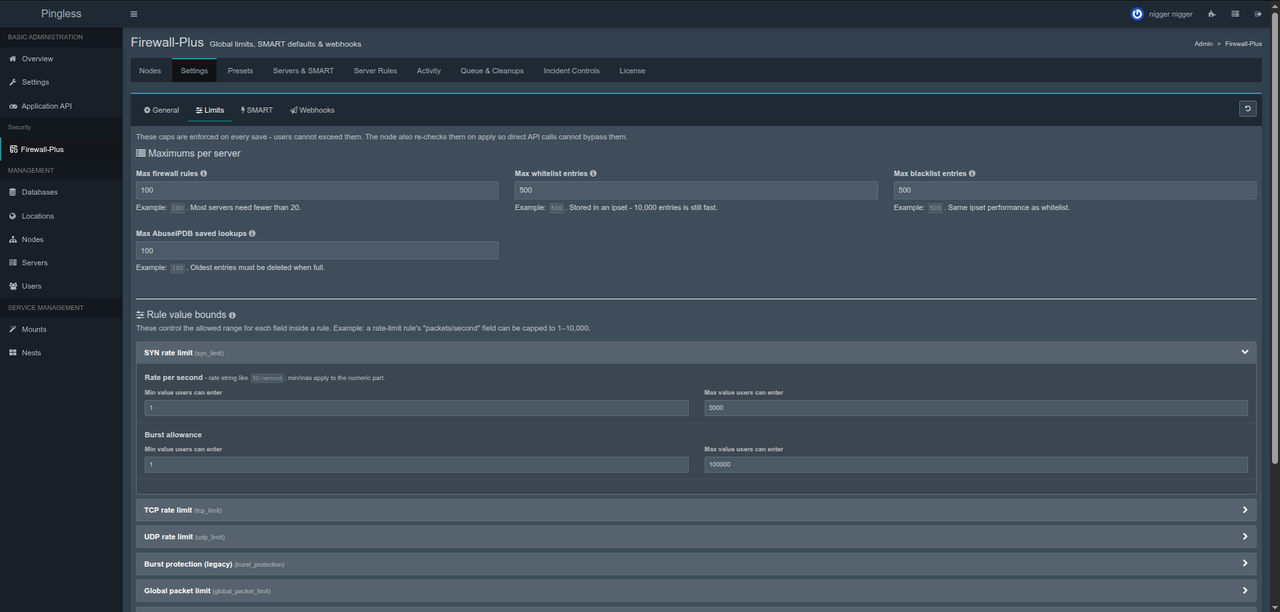Open the Presets tab
1280x612 pixels.
tap(240, 71)
